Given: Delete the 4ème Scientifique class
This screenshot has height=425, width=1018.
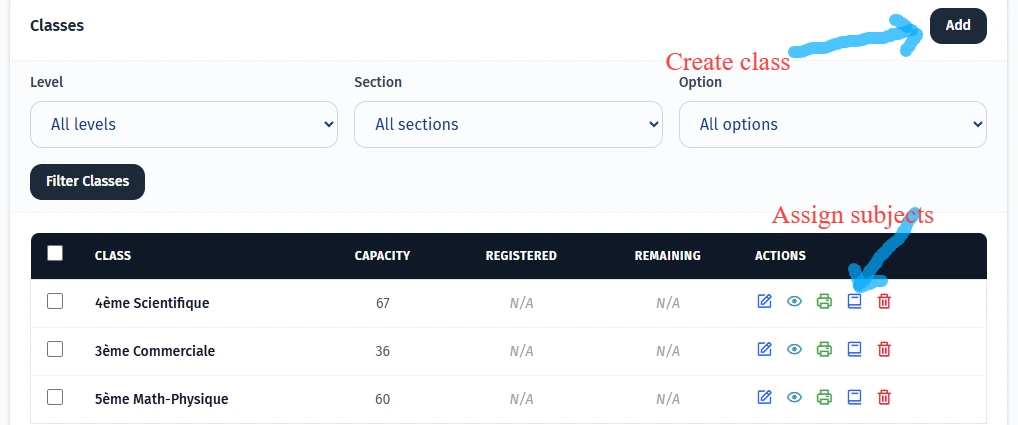Looking at the screenshot, I should (x=884, y=301).
